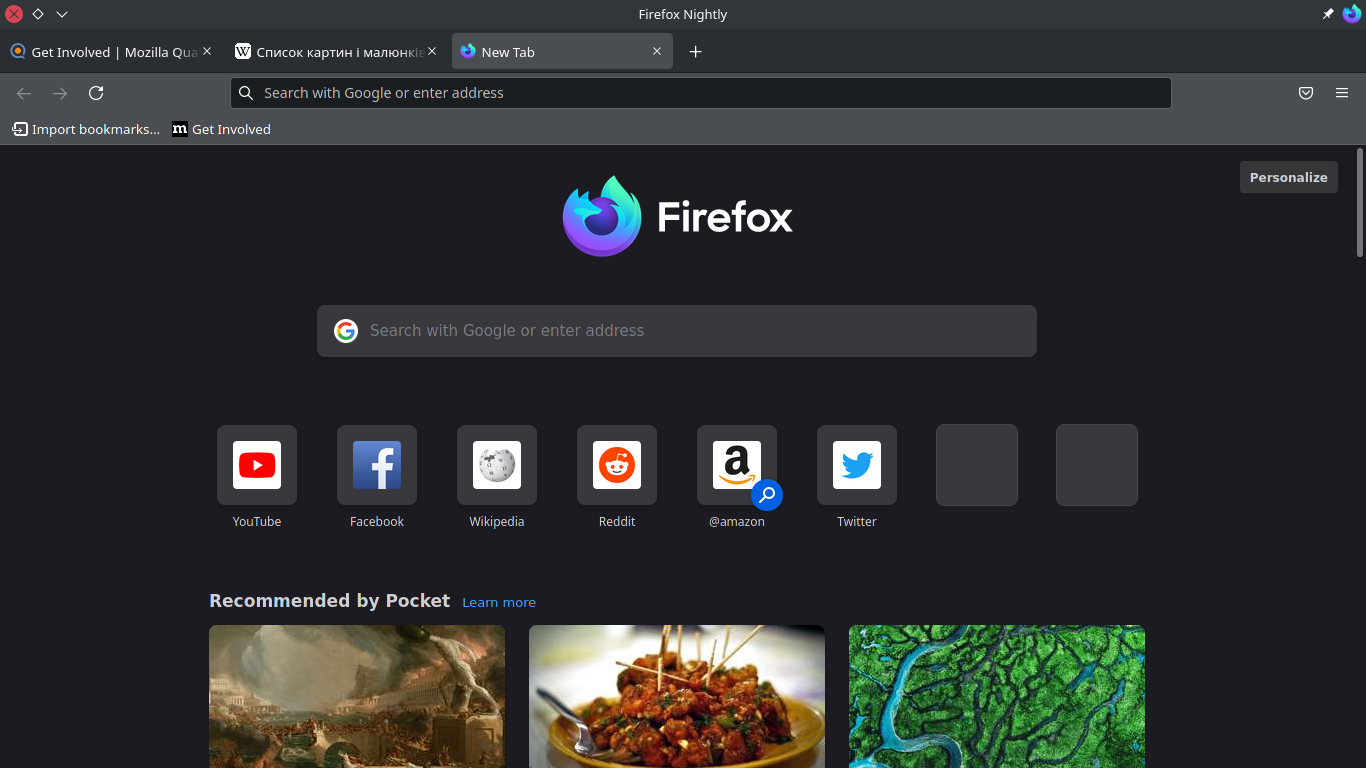Image resolution: width=1366 pixels, height=768 pixels.
Task: Focus the address bar search field
Action: tap(701, 93)
